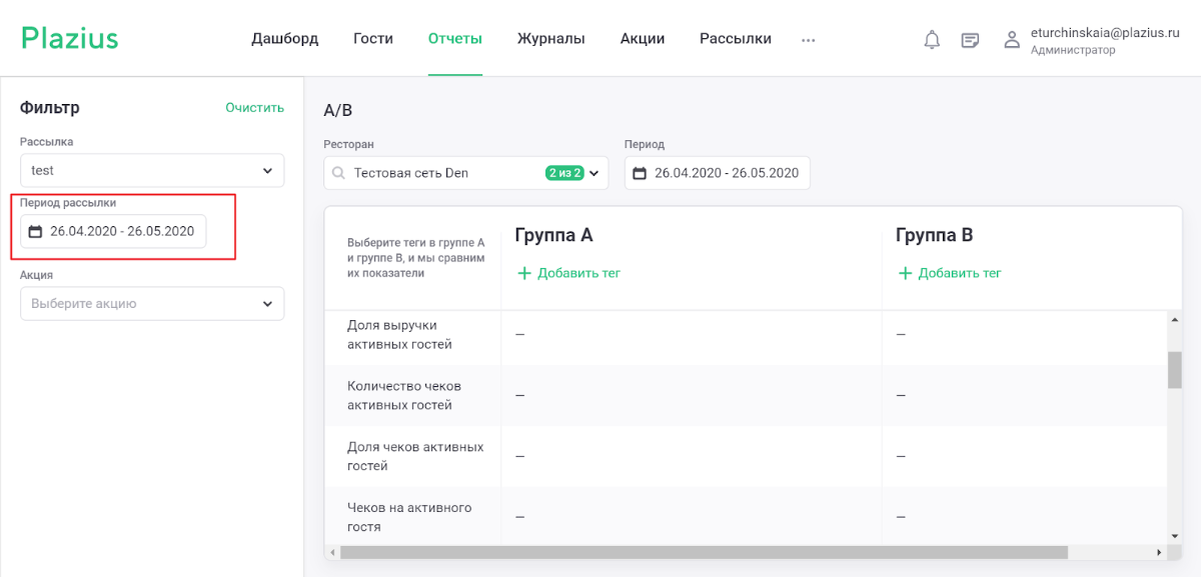Click the calendar icon in Период рассылки

coord(36,231)
